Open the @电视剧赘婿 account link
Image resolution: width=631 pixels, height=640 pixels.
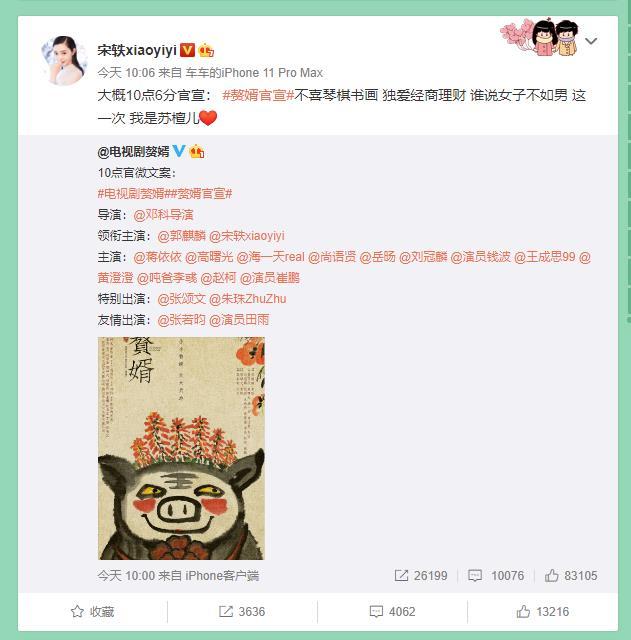coord(133,151)
